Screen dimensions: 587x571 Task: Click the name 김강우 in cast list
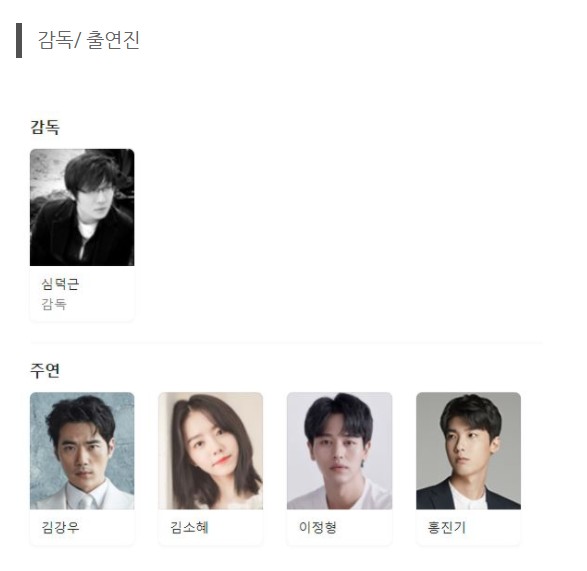click(60, 527)
